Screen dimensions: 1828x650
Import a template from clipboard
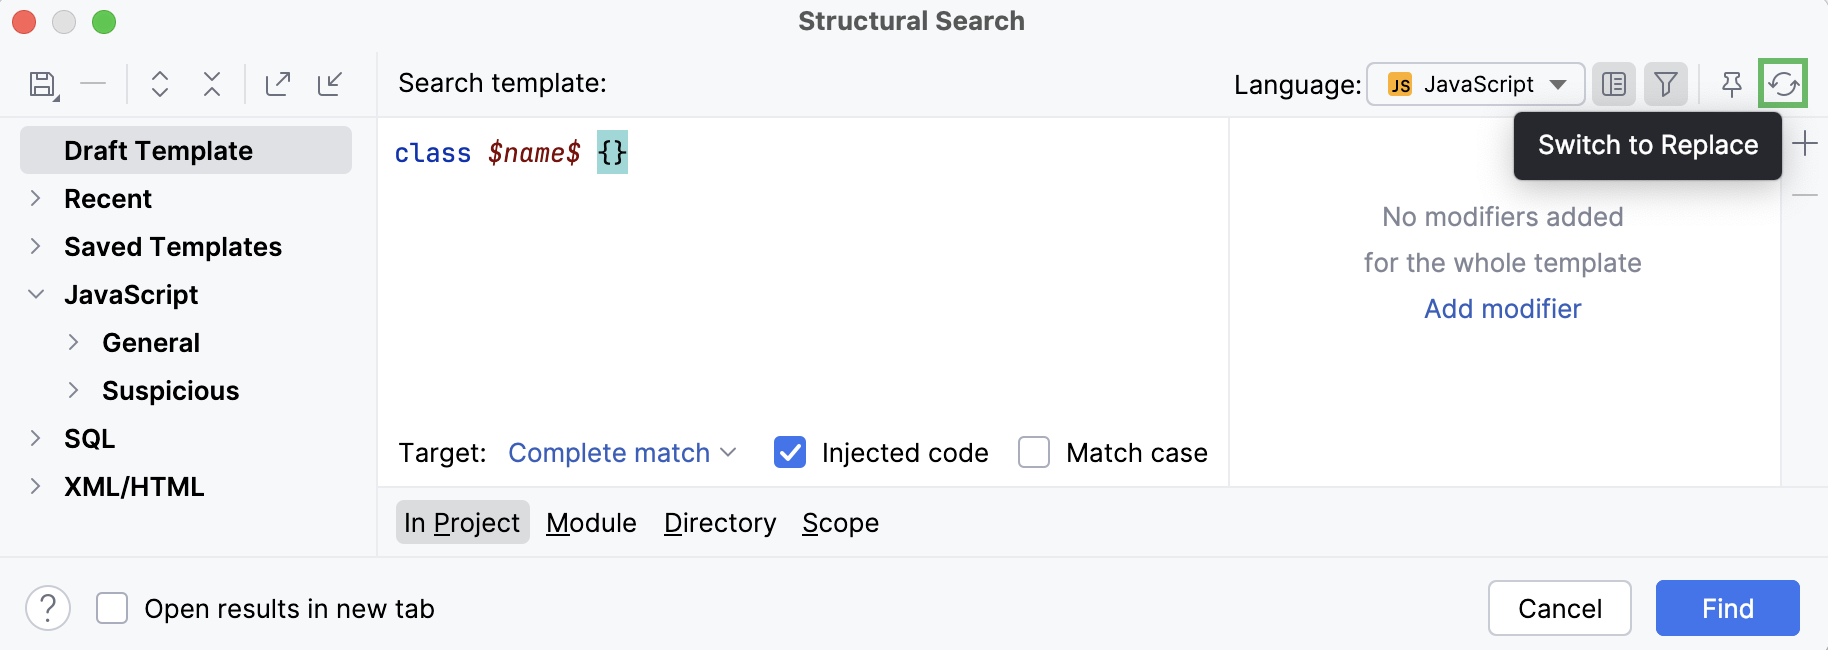coord(330,84)
